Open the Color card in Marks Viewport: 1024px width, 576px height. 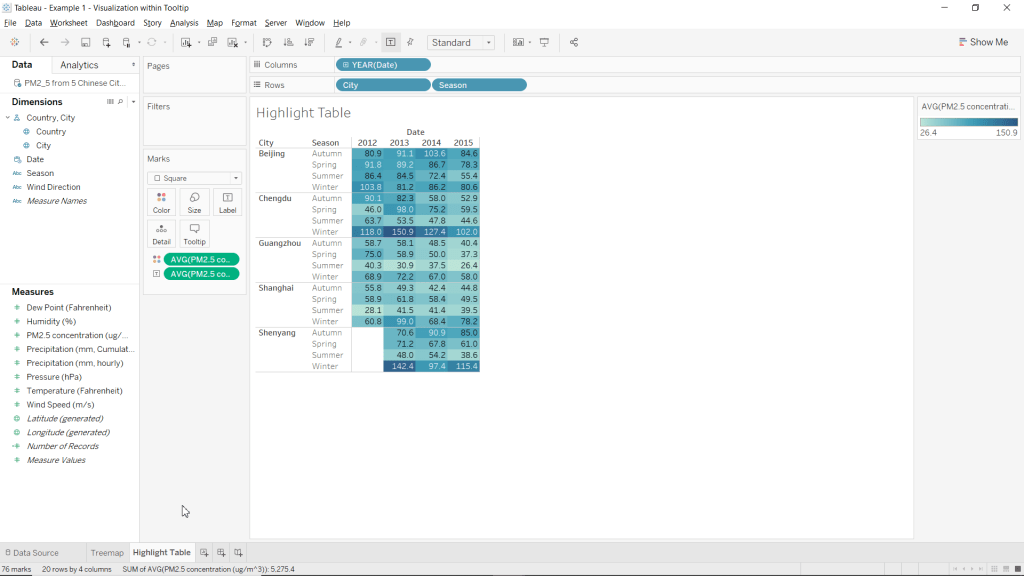click(161, 203)
